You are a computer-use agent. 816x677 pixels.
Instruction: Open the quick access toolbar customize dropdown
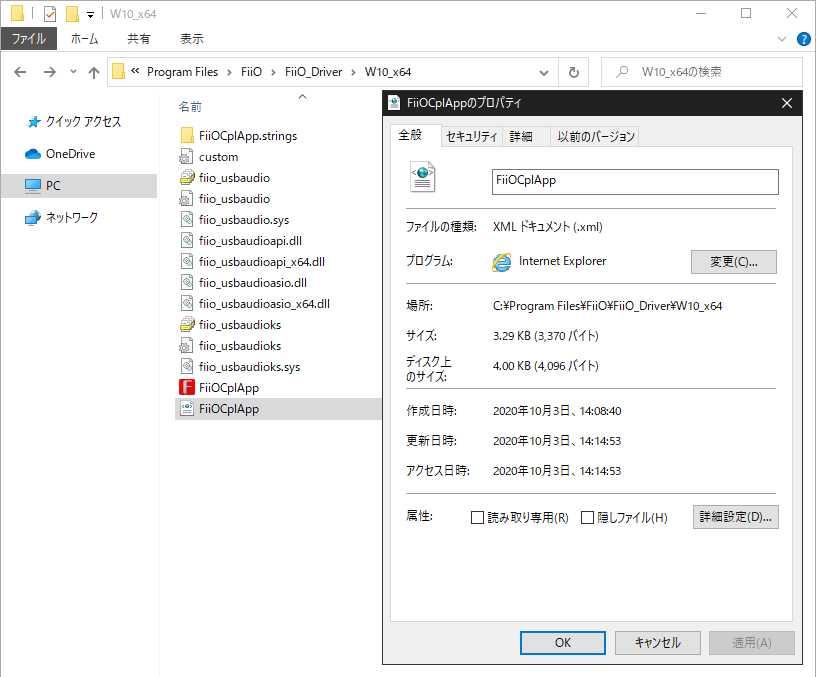91,15
